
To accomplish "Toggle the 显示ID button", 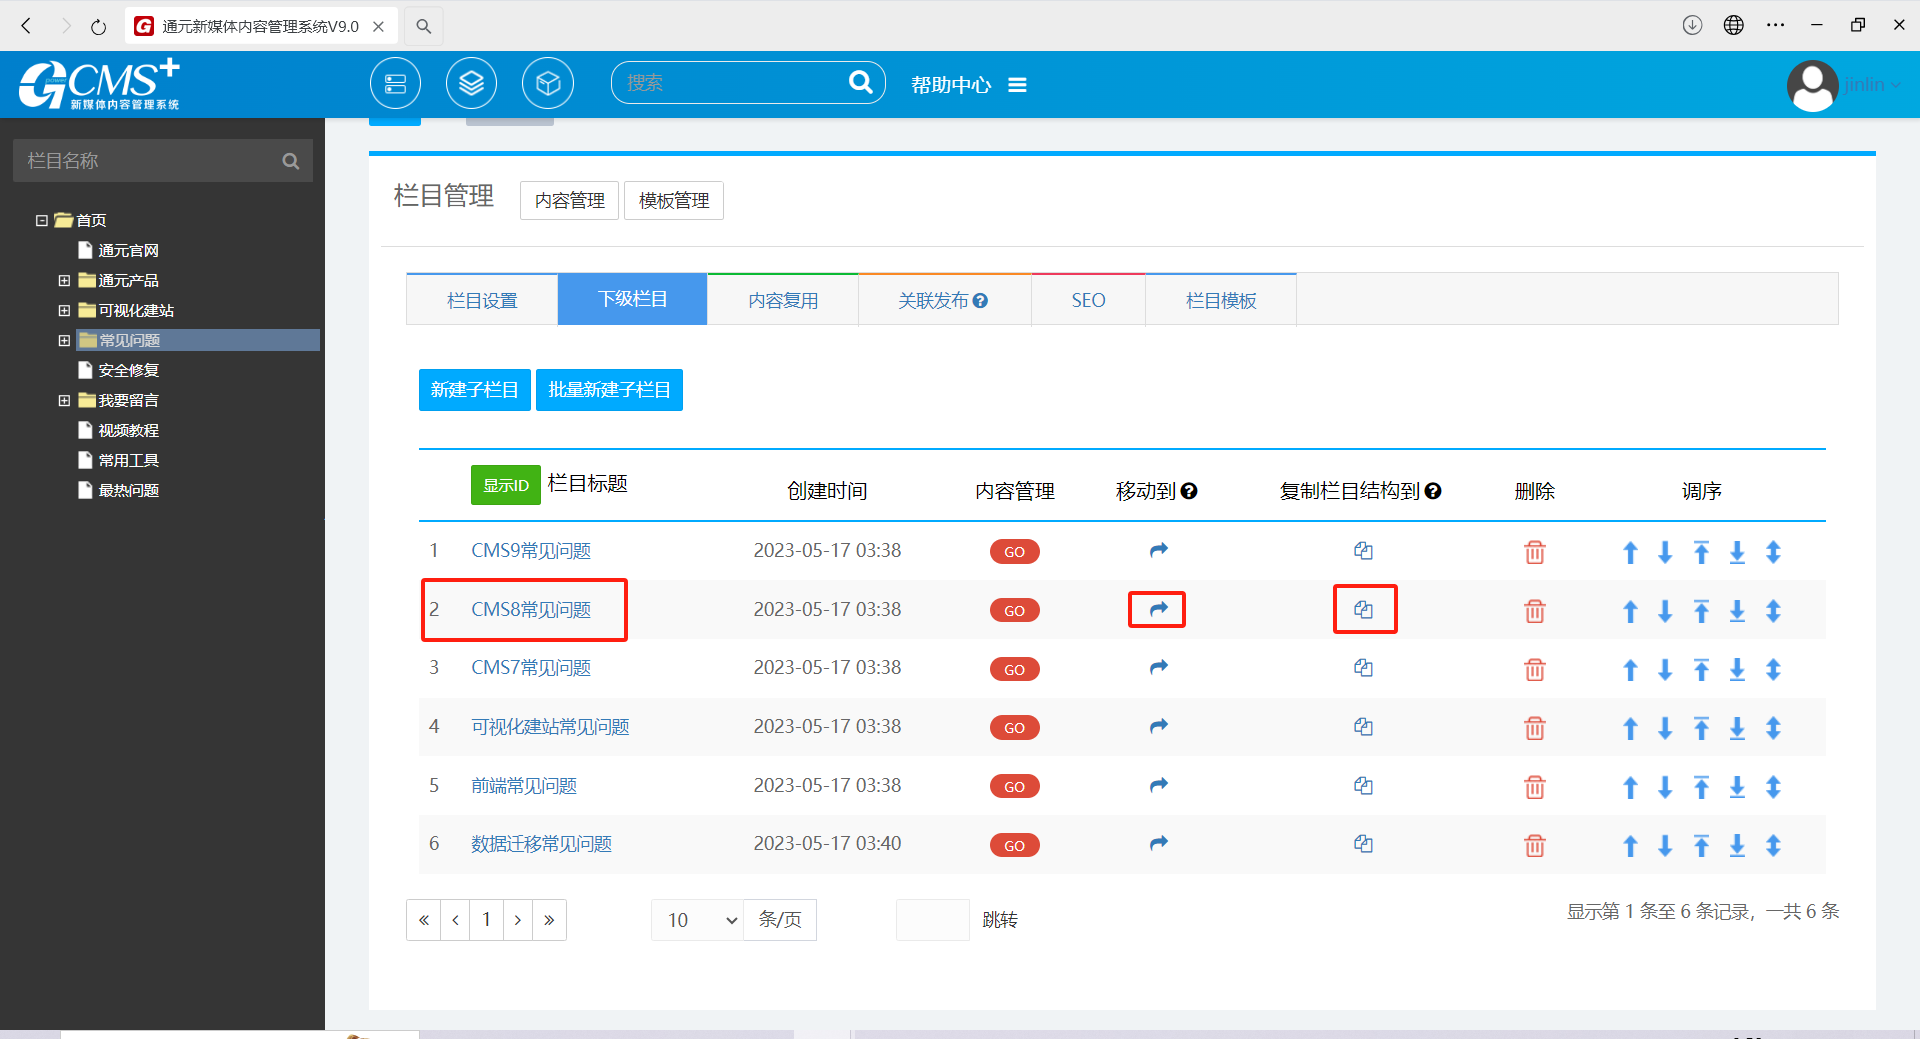I will click(505, 485).
